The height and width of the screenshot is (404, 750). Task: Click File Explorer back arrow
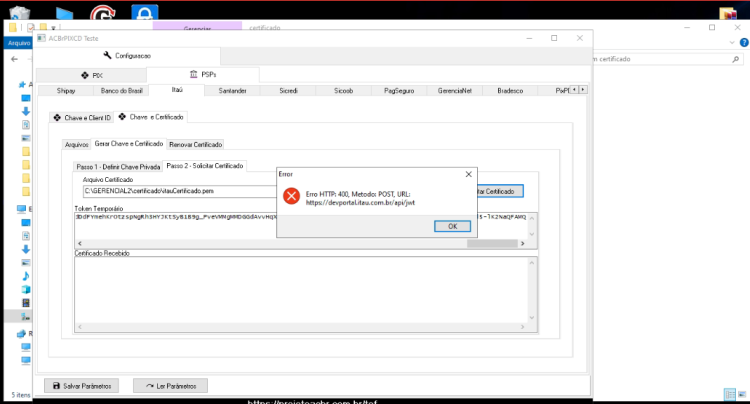click(14, 59)
